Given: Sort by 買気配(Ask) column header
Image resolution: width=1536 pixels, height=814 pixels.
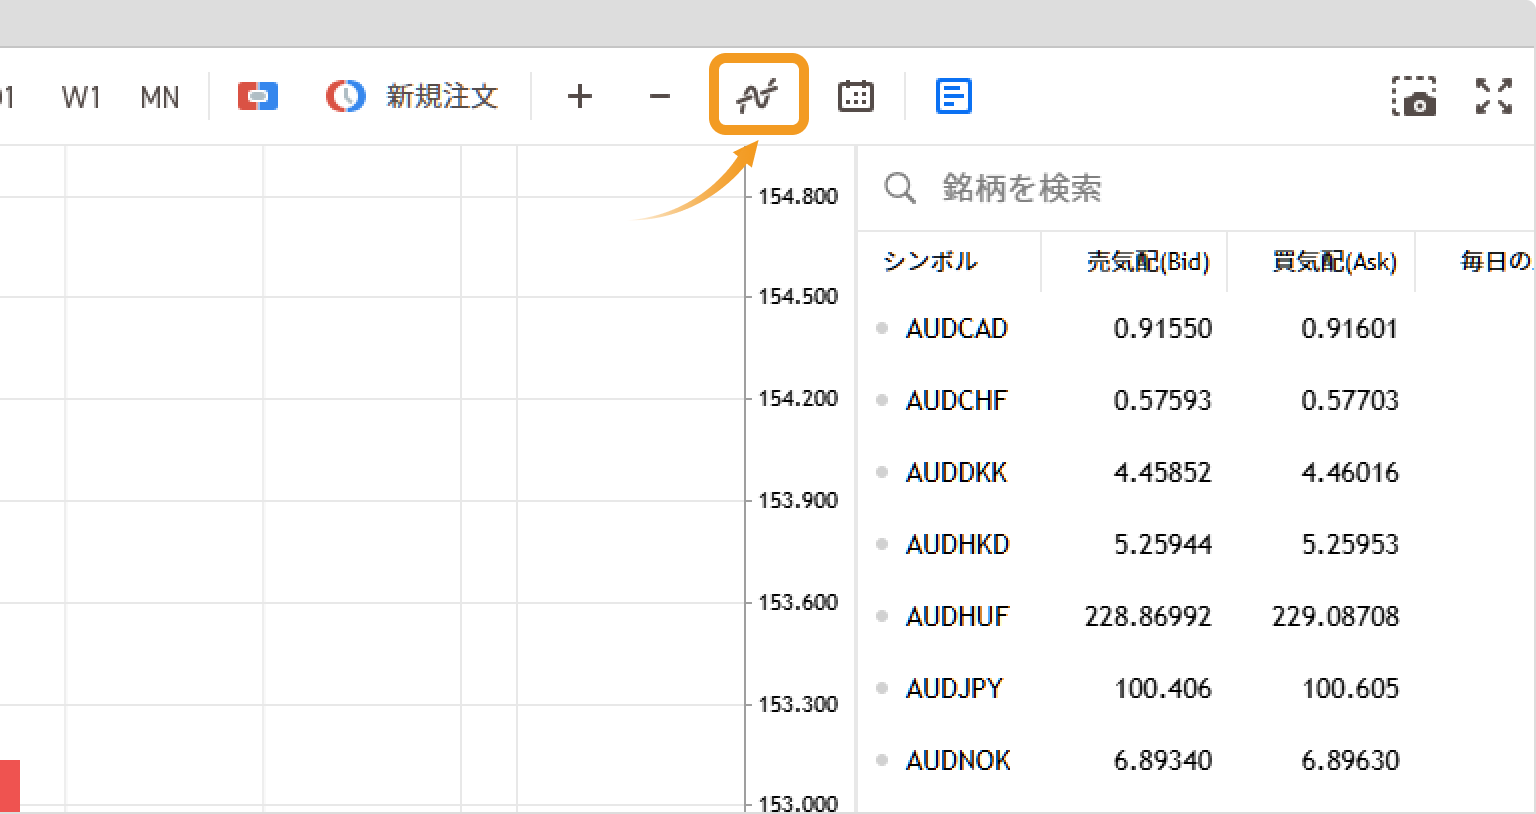Looking at the screenshot, I should (x=1334, y=262).
